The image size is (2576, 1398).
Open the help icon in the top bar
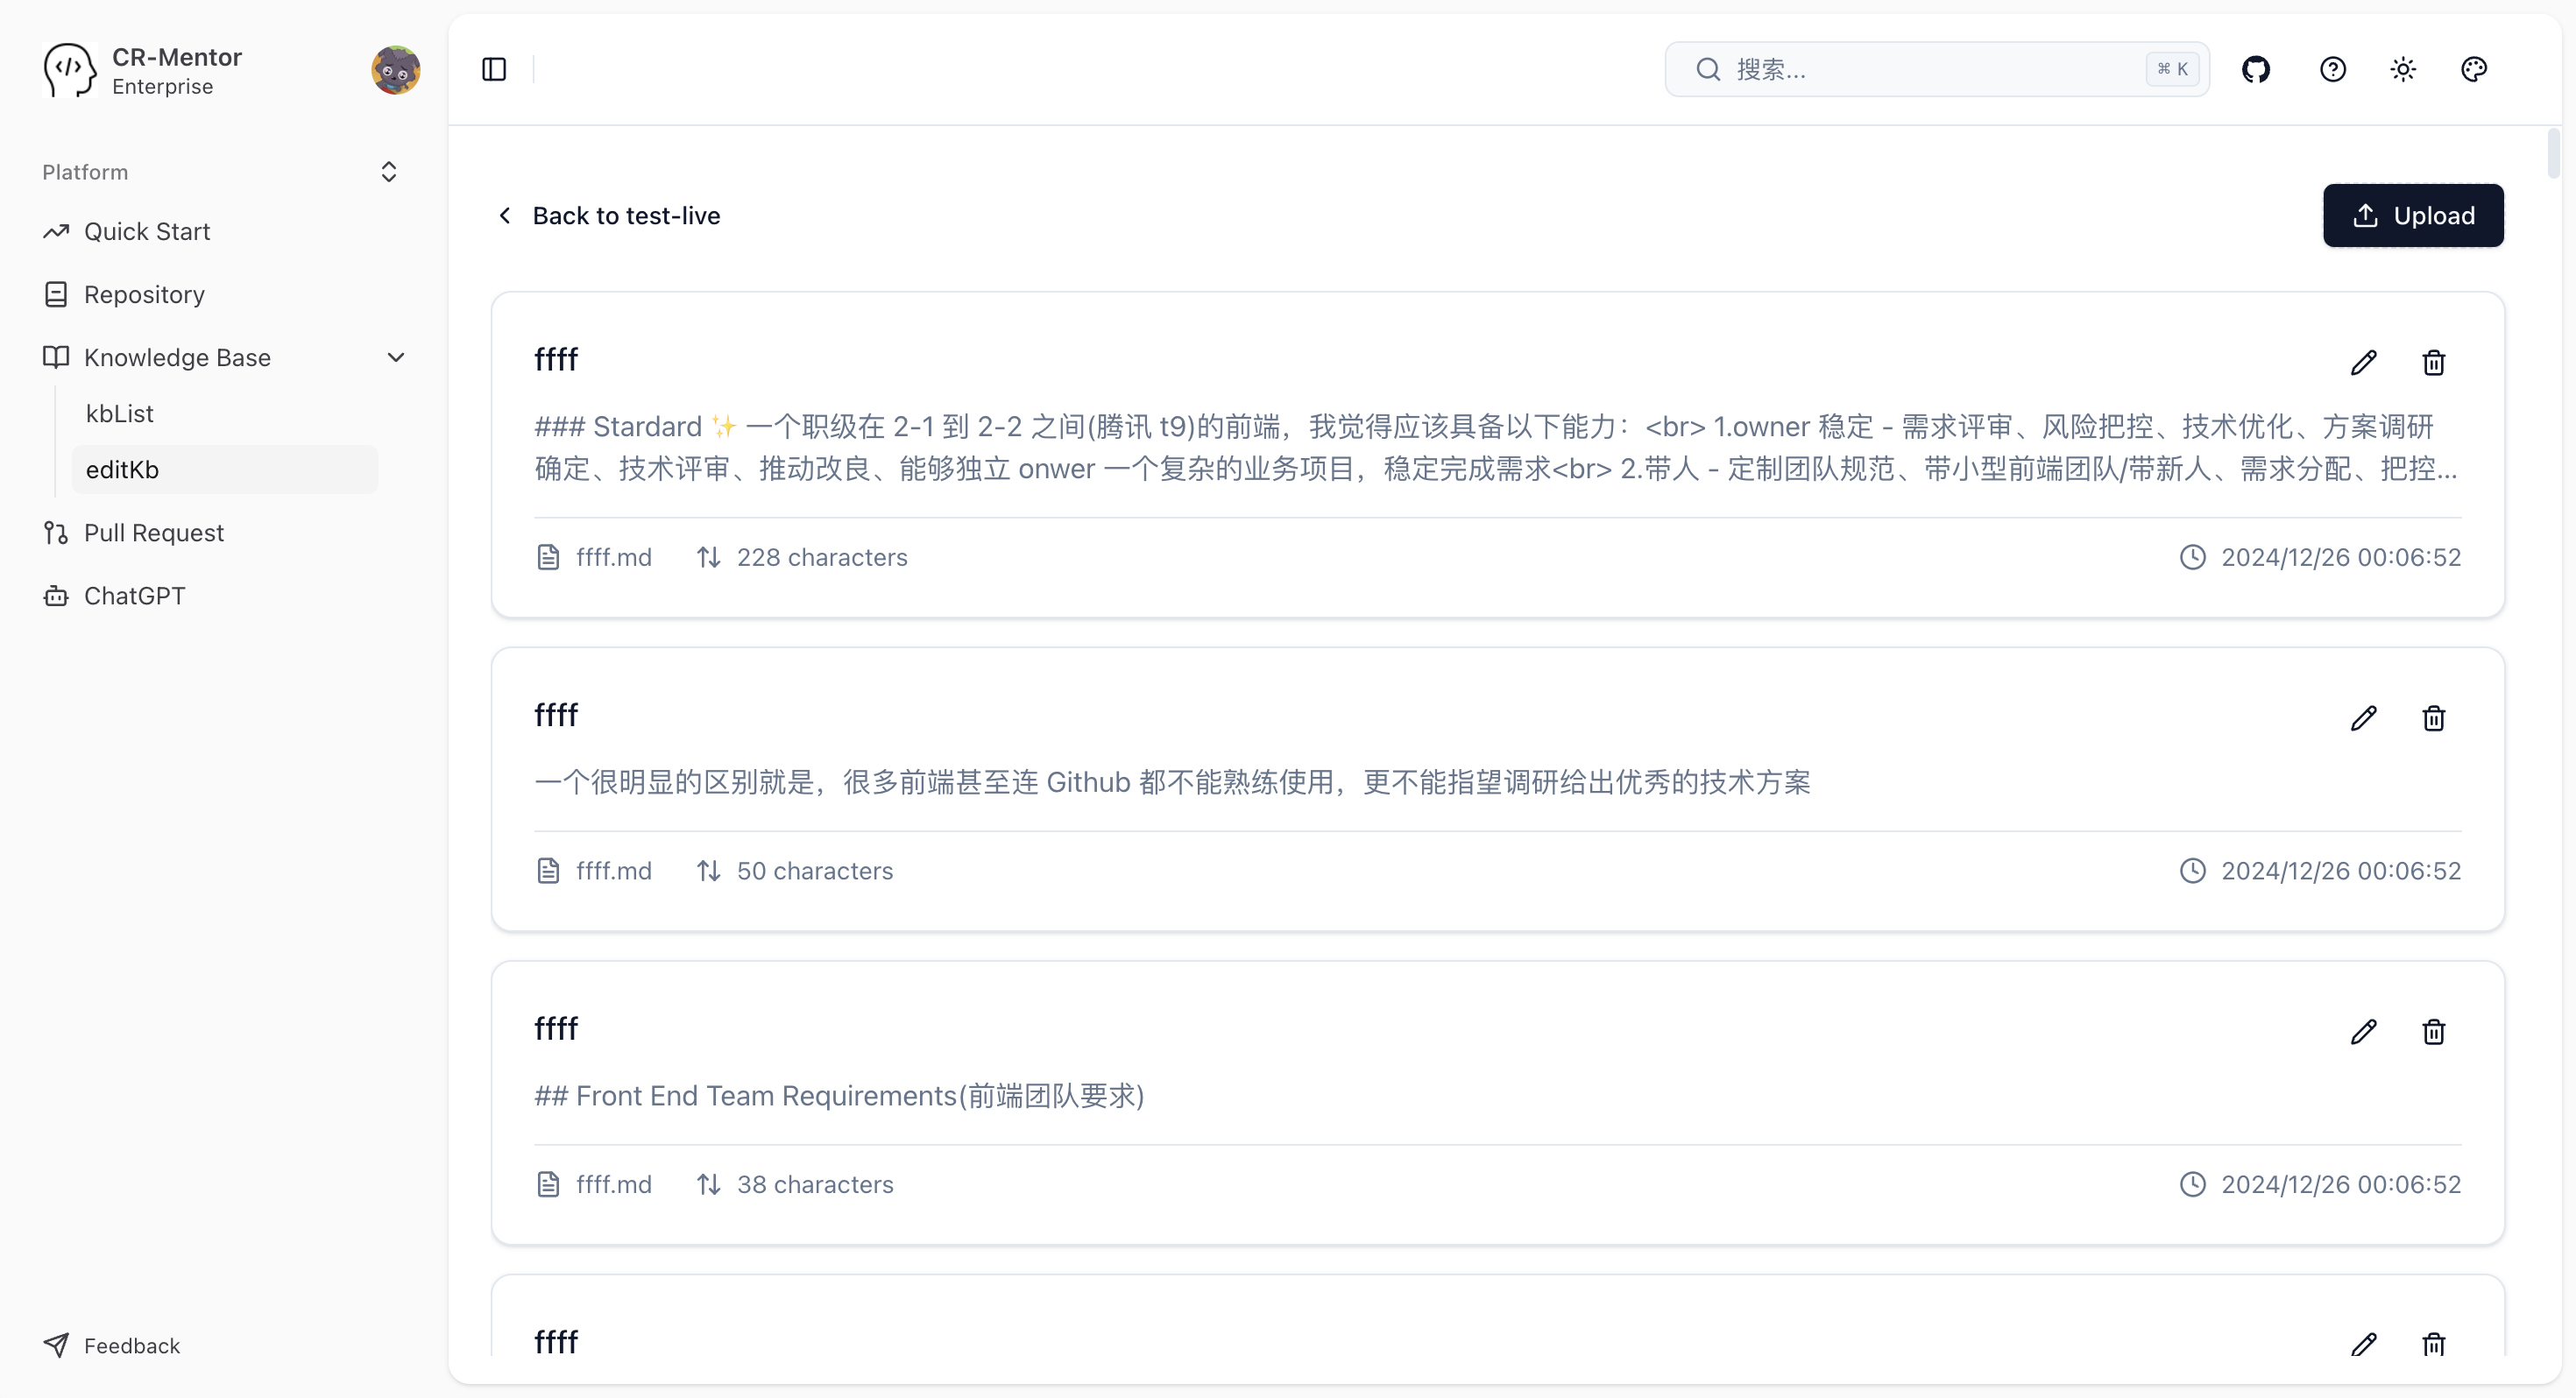click(2332, 69)
